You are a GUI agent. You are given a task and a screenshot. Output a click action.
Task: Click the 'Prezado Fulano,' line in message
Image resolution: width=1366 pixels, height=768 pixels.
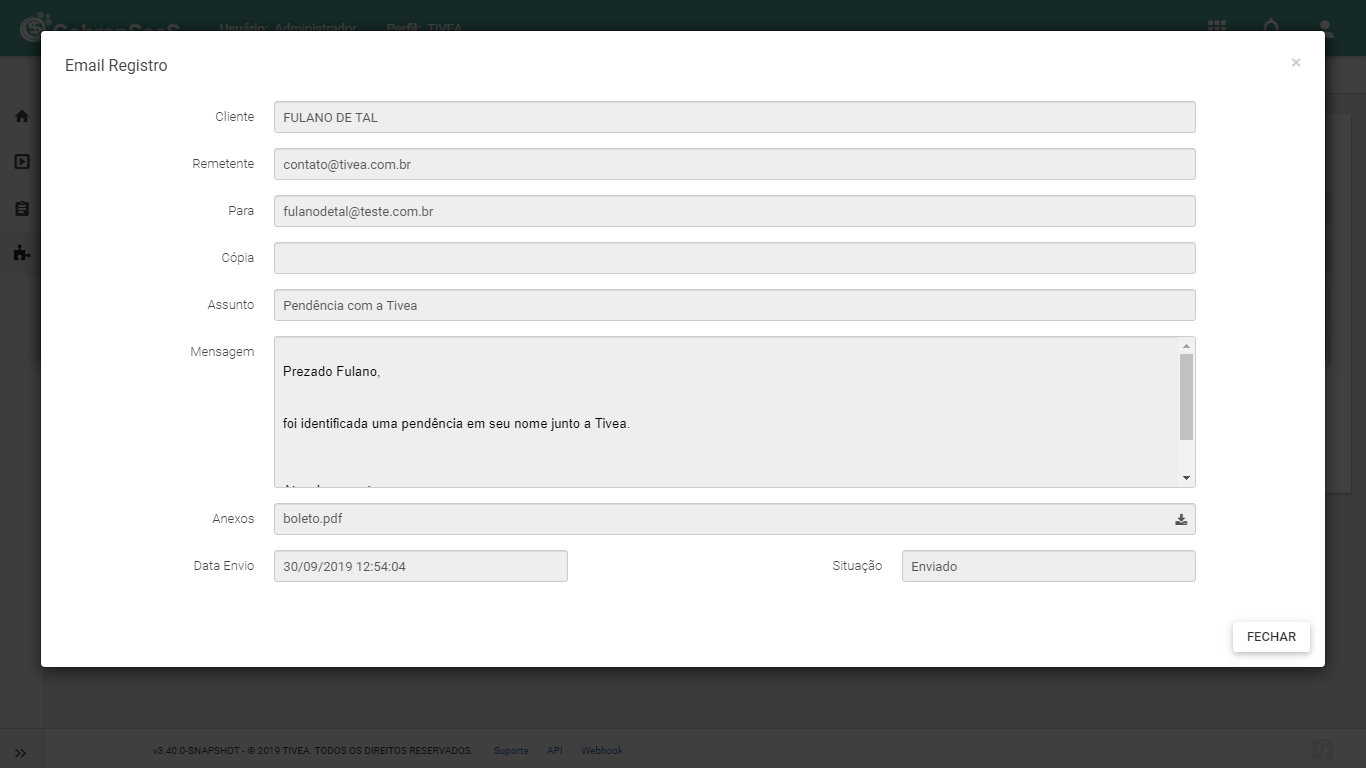332,372
